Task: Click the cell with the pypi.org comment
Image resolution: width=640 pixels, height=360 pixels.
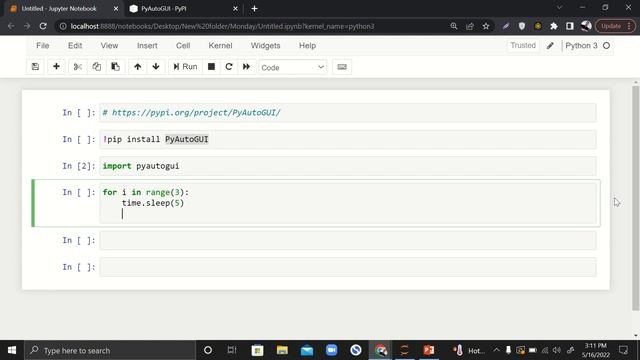Action: (x=348, y=113)
